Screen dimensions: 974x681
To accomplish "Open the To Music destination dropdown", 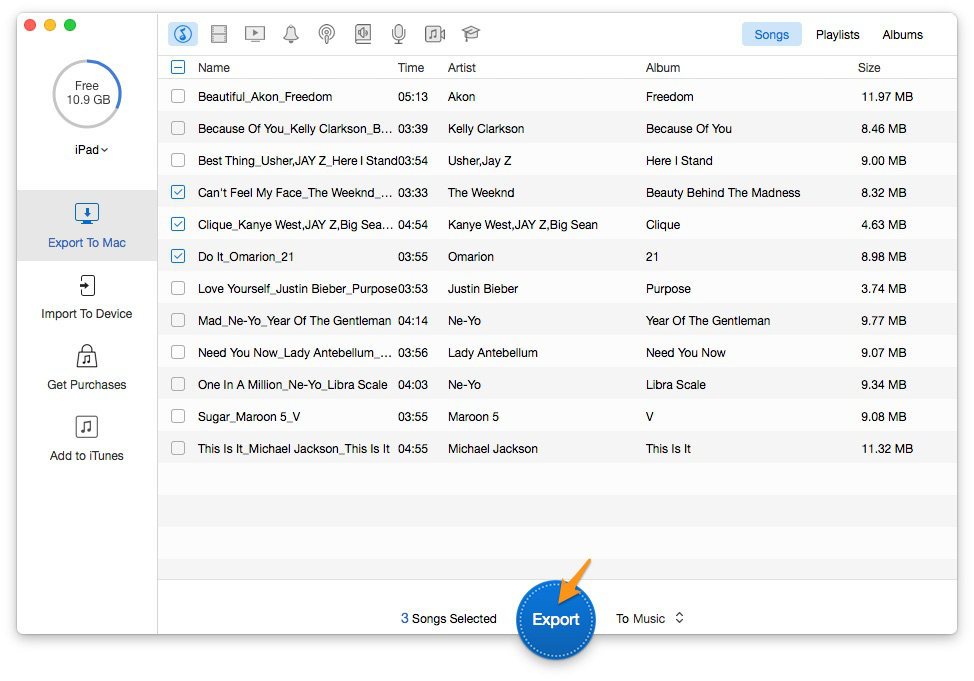I will coord(650,618).
